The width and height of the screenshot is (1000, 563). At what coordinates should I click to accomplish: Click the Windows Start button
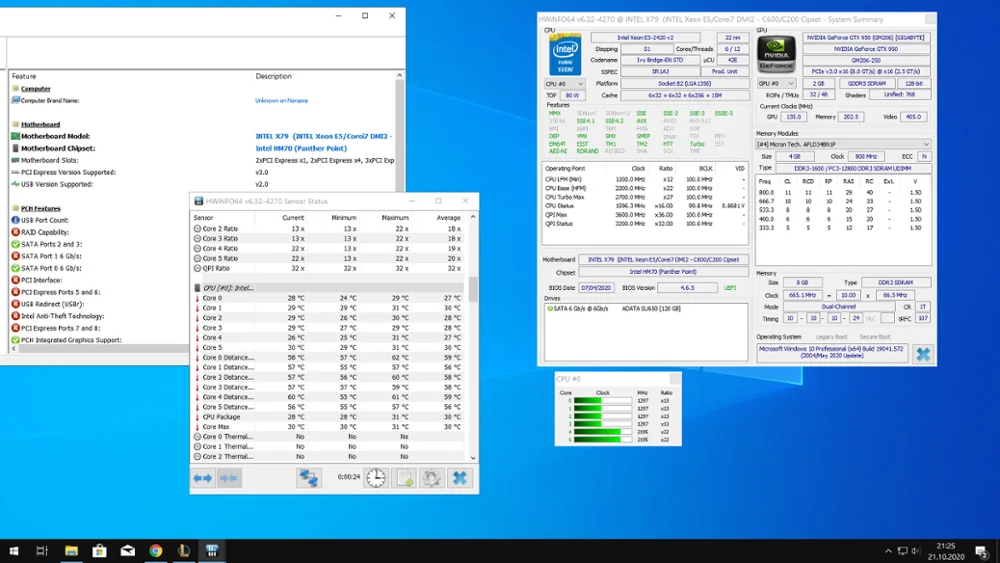(x=14, y=551)
